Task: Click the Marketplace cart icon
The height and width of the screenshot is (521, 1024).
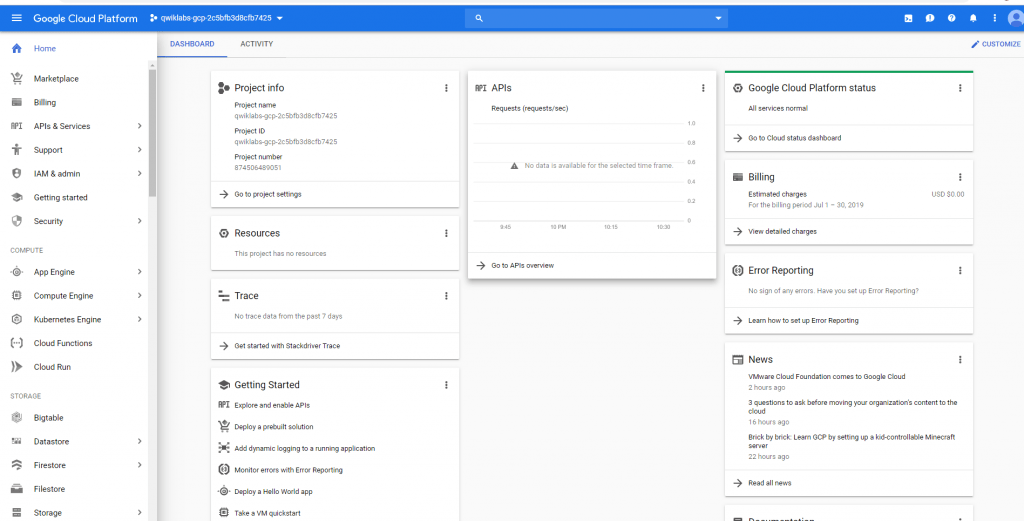Action: [17, 78]
